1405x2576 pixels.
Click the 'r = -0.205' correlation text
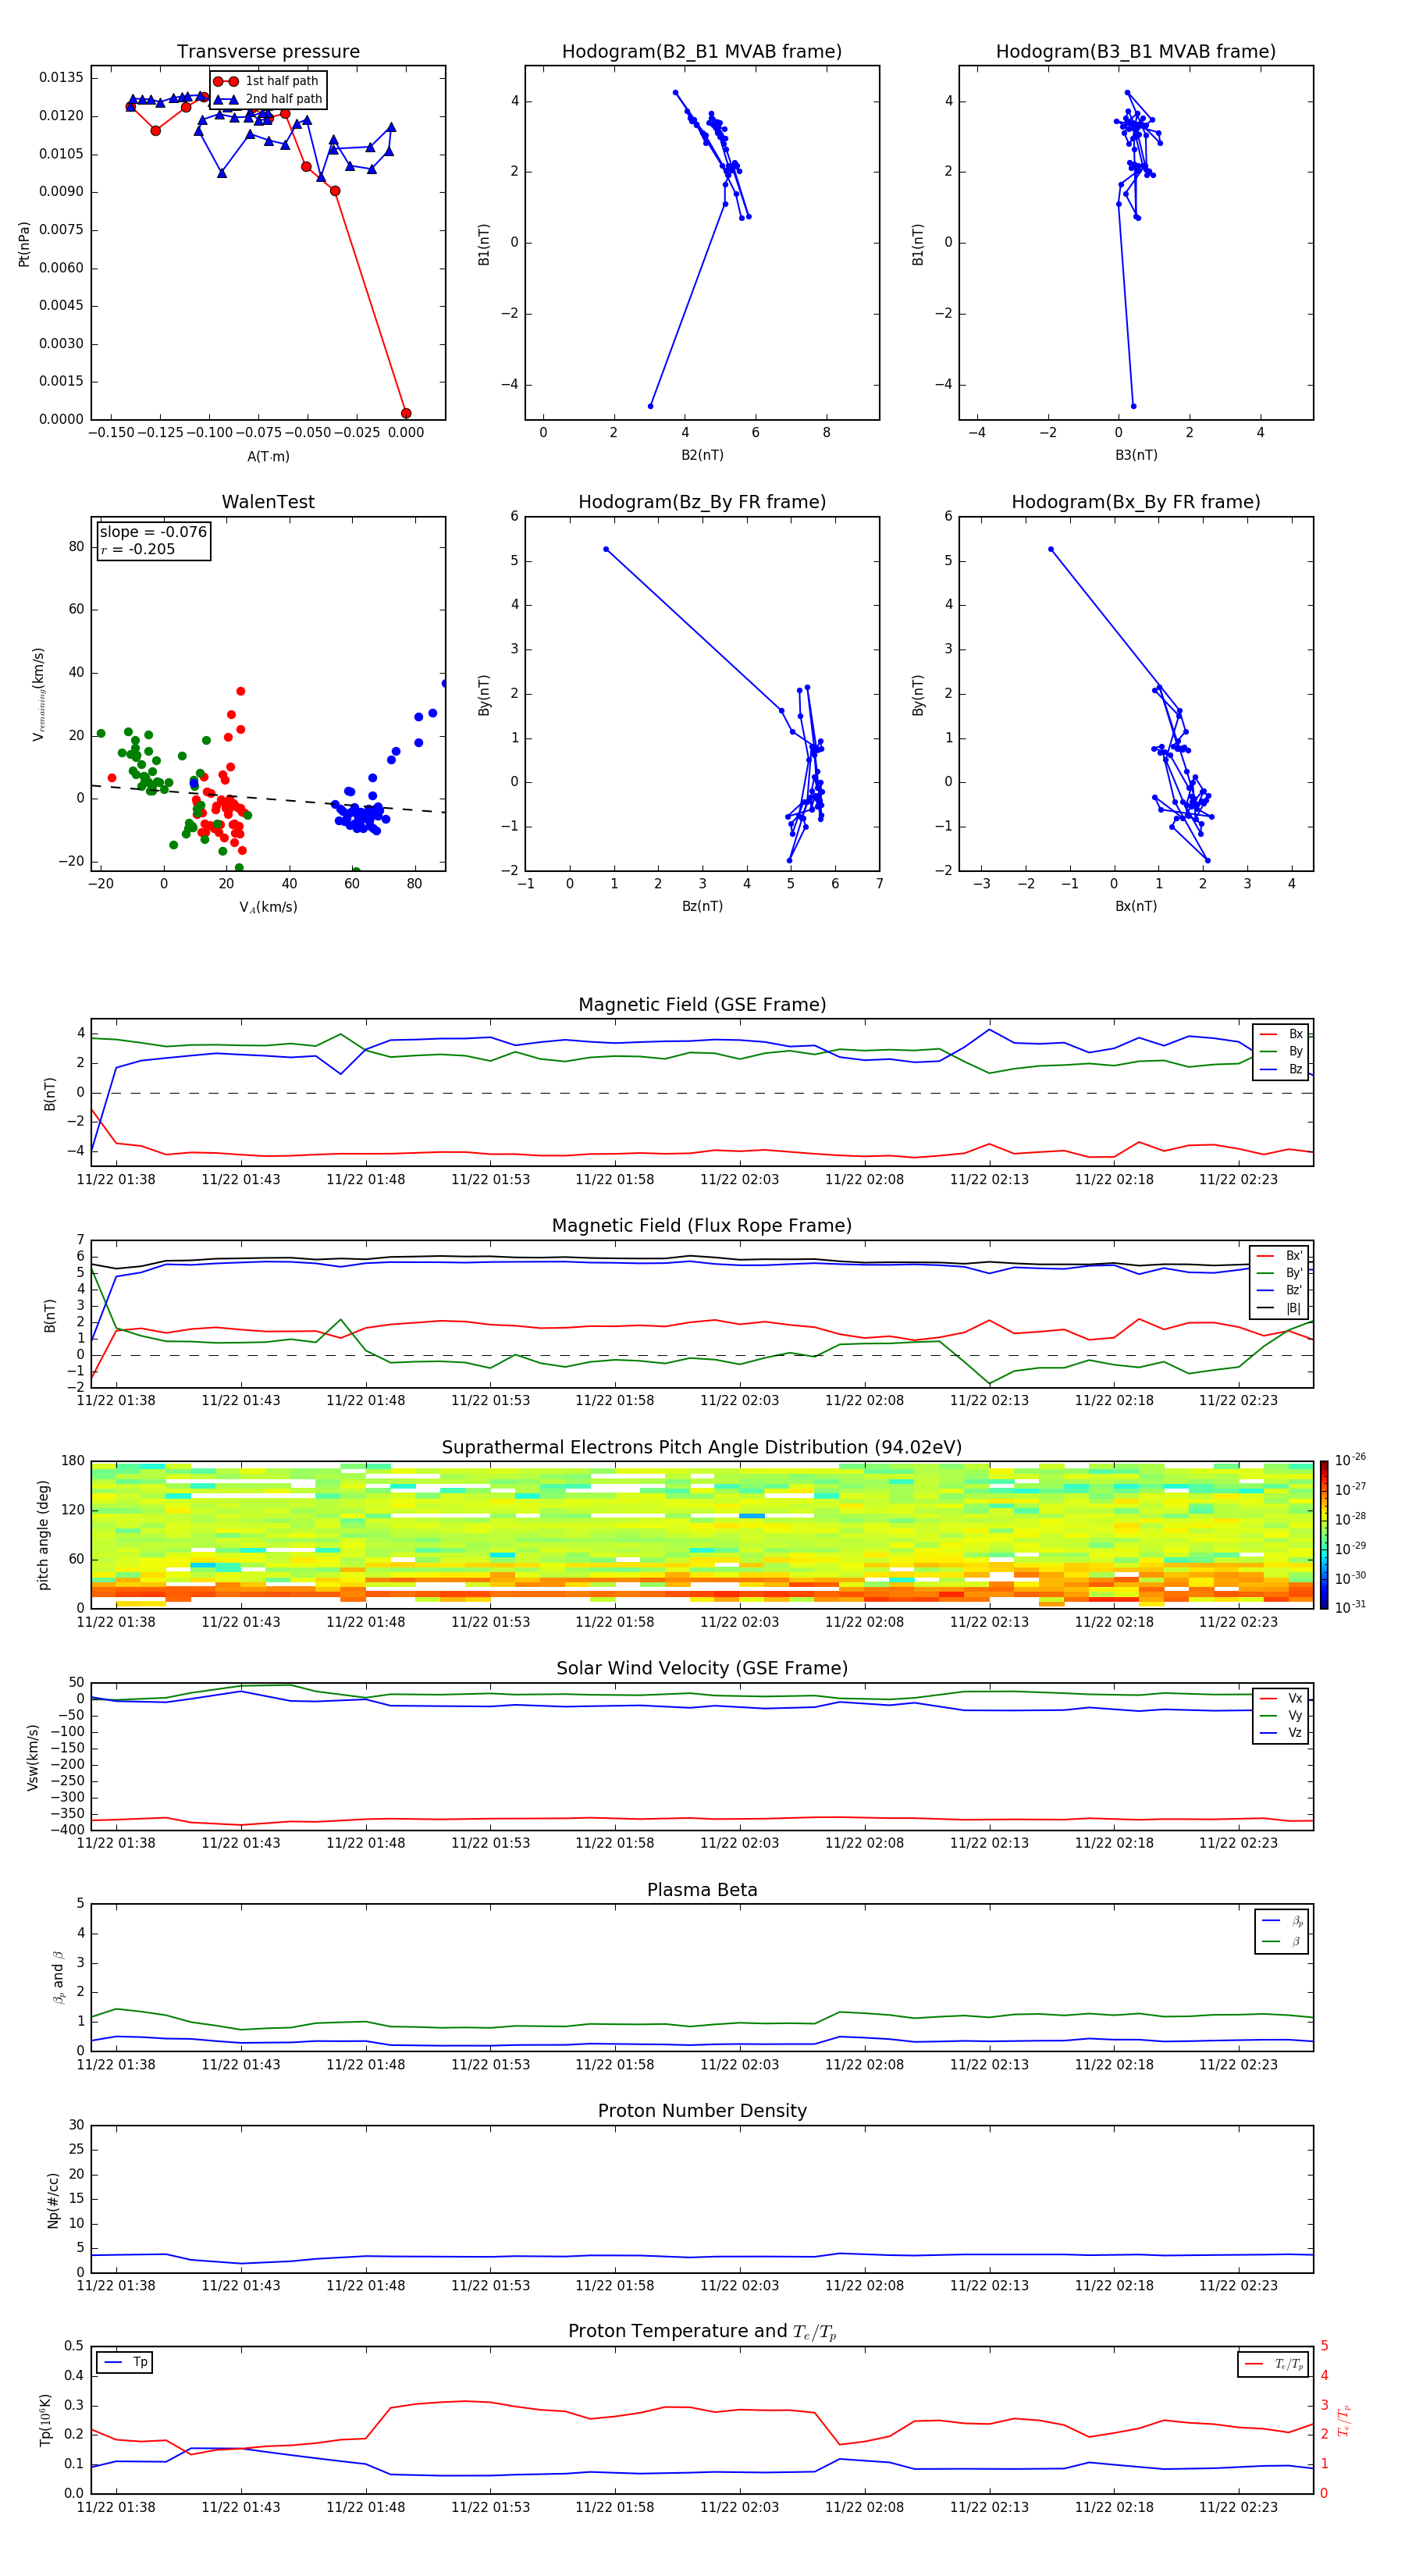pos(138,549)
